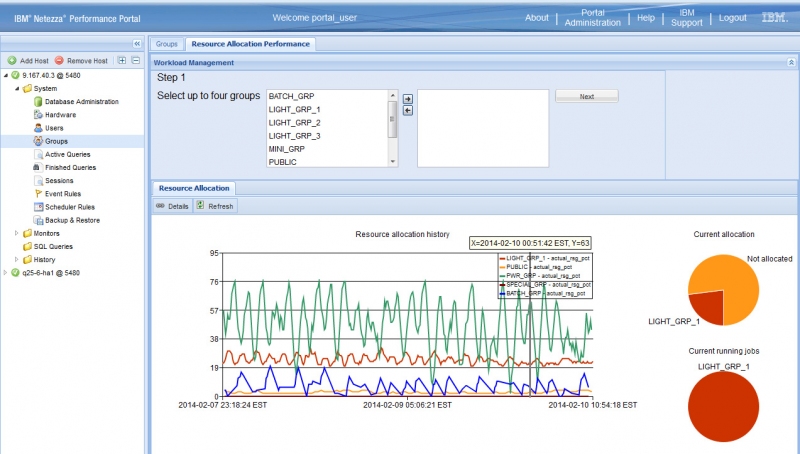Collapse the System folder node
Screen dimensions: 800x454
coord(17,88)
